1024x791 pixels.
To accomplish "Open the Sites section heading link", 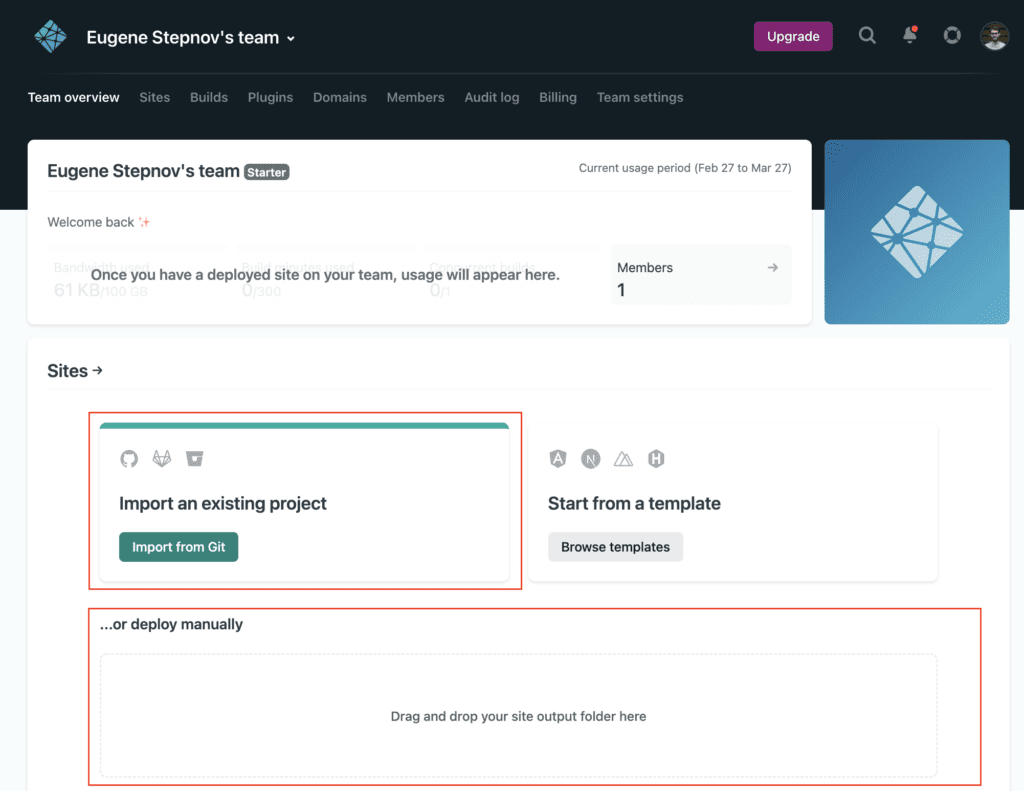I will 75,371.
